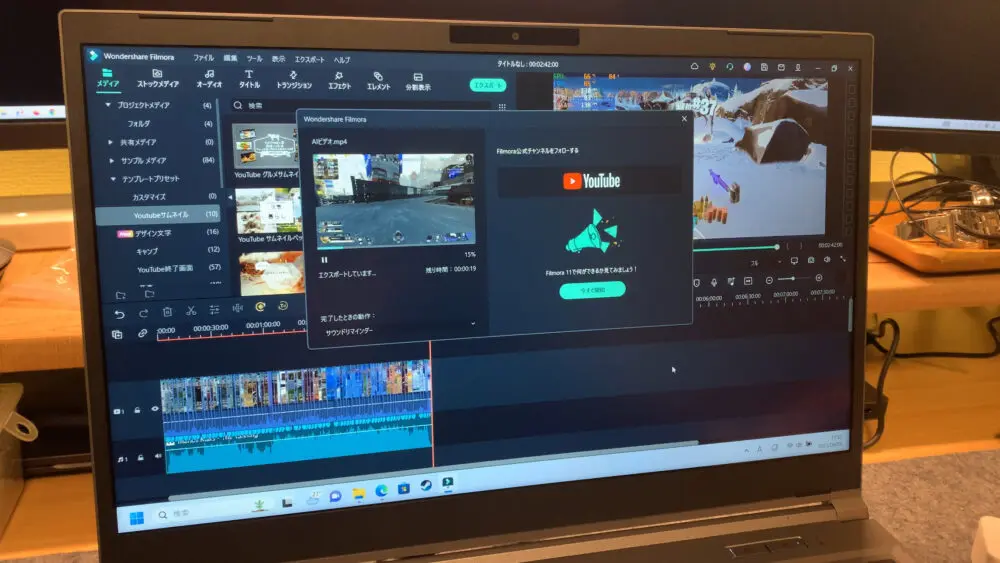Image resolution: width=1000 pixels, height=563 pixels.
Task: Select the デザイン文字 preset item
Action: click(153, 233)
